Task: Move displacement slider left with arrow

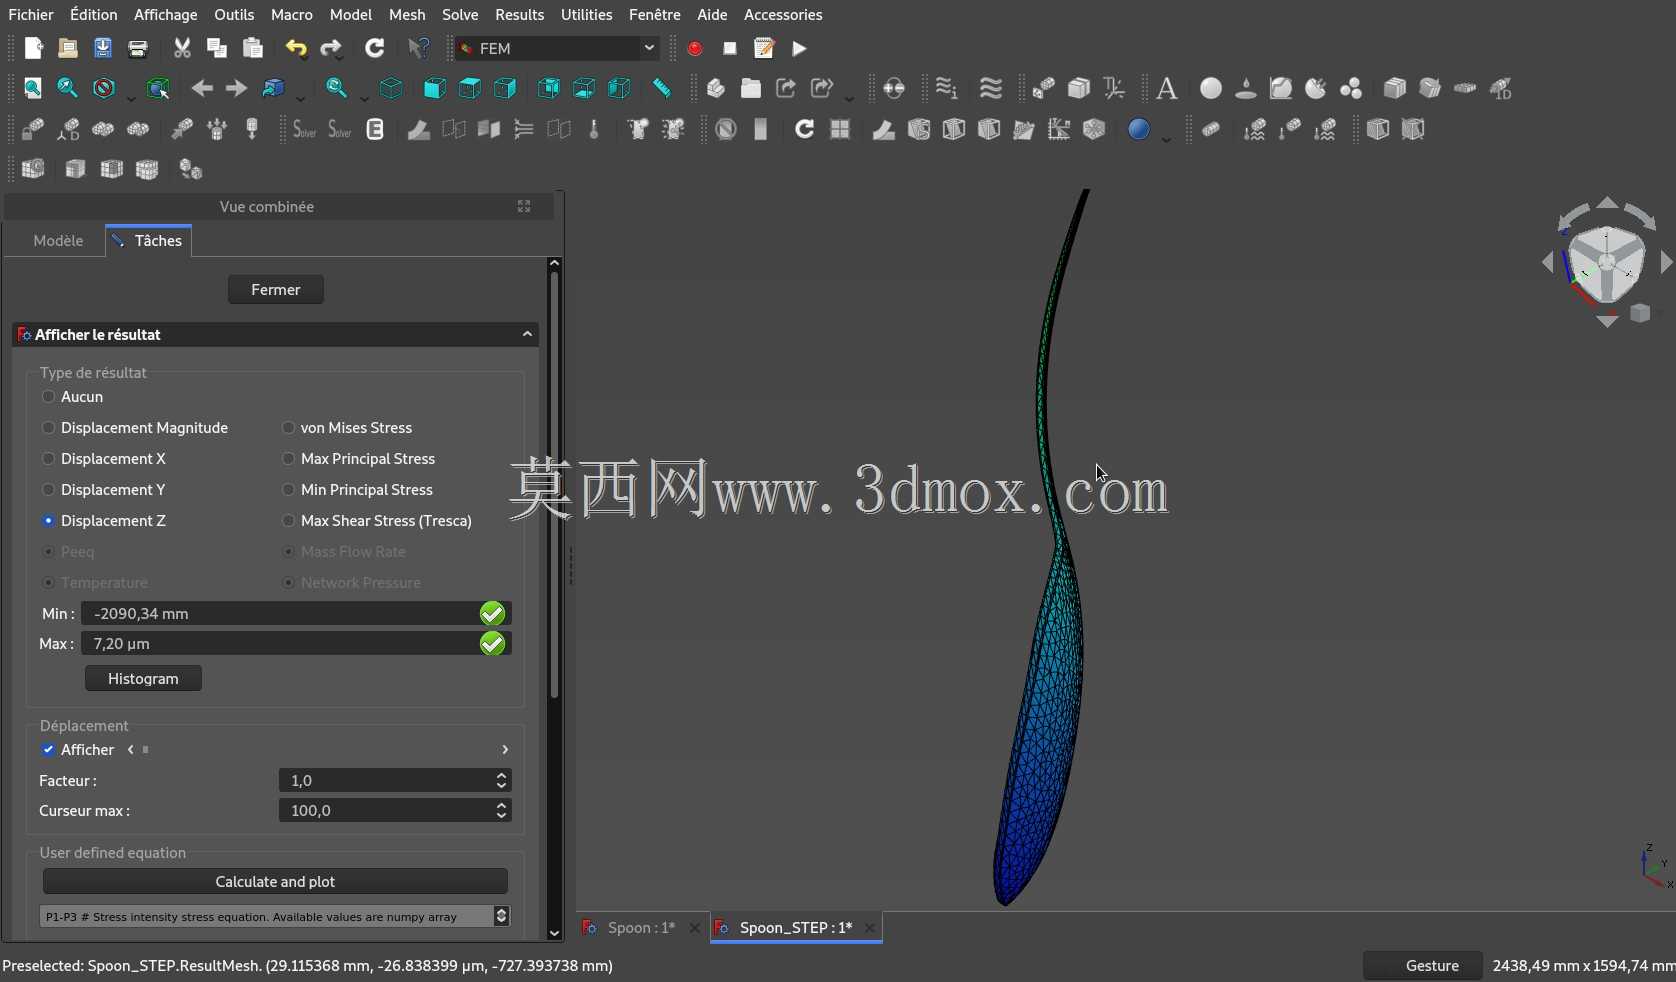Action: coord(131,750)
